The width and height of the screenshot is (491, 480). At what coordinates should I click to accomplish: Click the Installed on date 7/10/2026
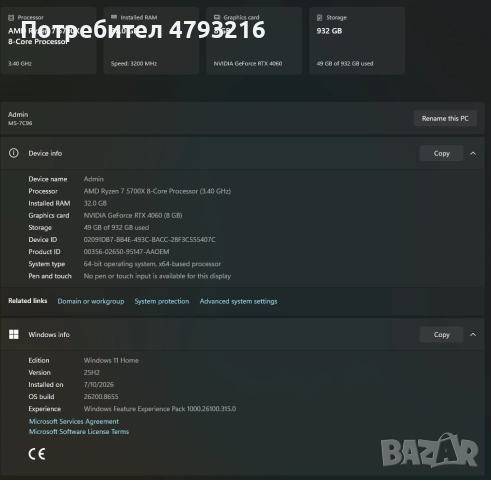pos(99,384)
